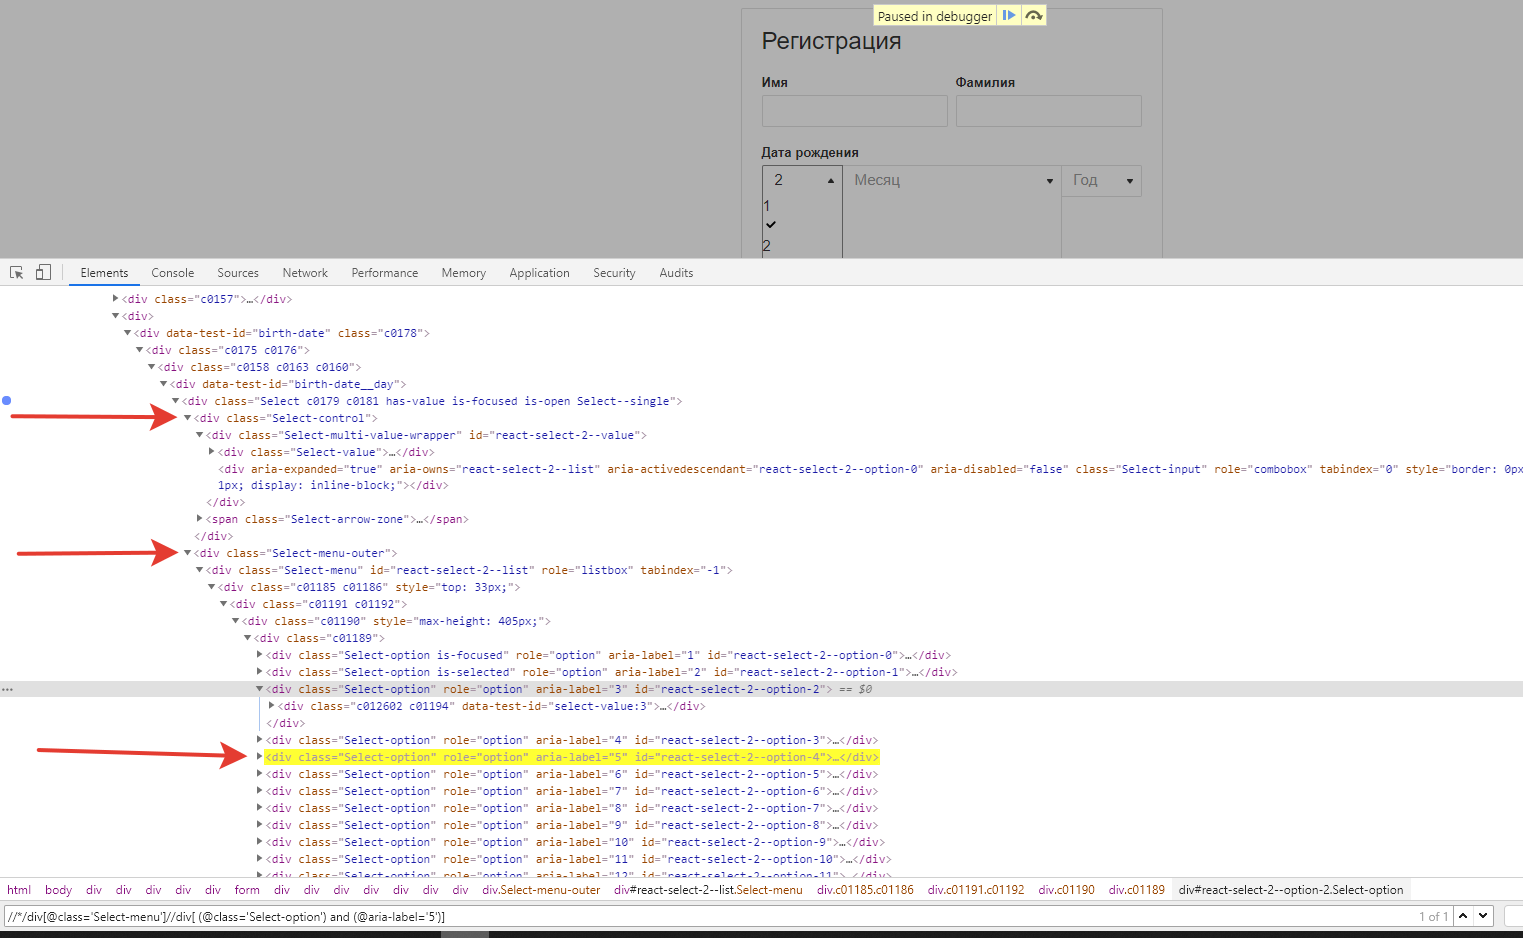The image size is (1523, 938).
Task: Expand the Select-arrow-zone span node
Action: point(200,519)
